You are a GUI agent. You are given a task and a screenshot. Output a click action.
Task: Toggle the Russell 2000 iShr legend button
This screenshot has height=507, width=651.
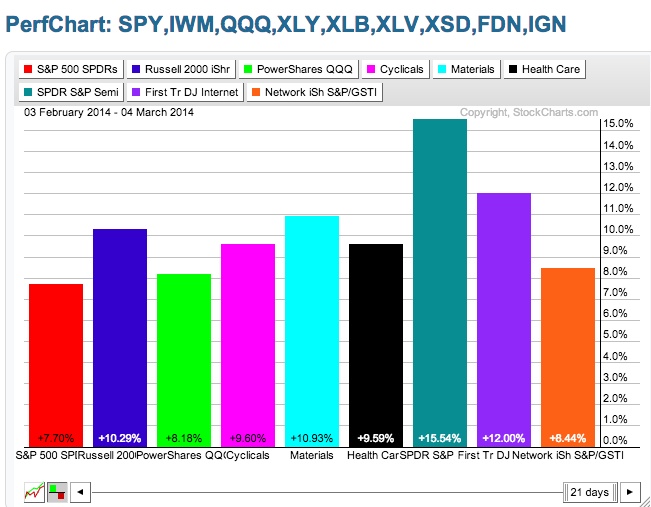[181, 69]
